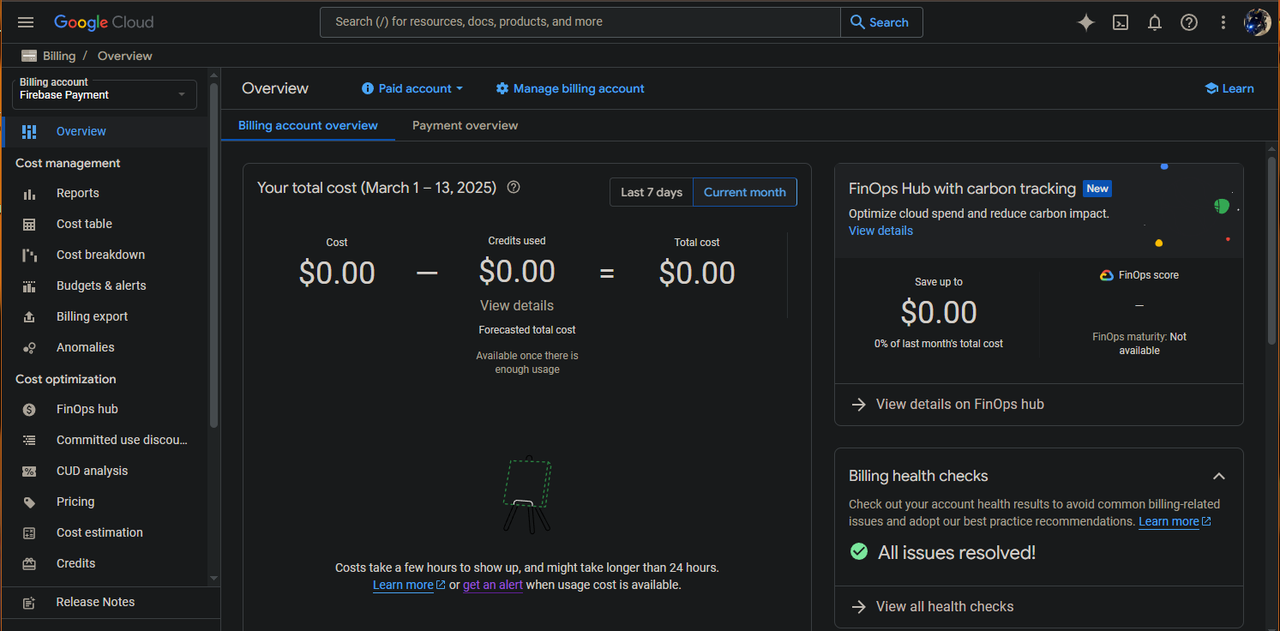This screenshot has width=1280, height=631.
Task: Click the Reports bar chart icon
Action: tap(29, 193)
